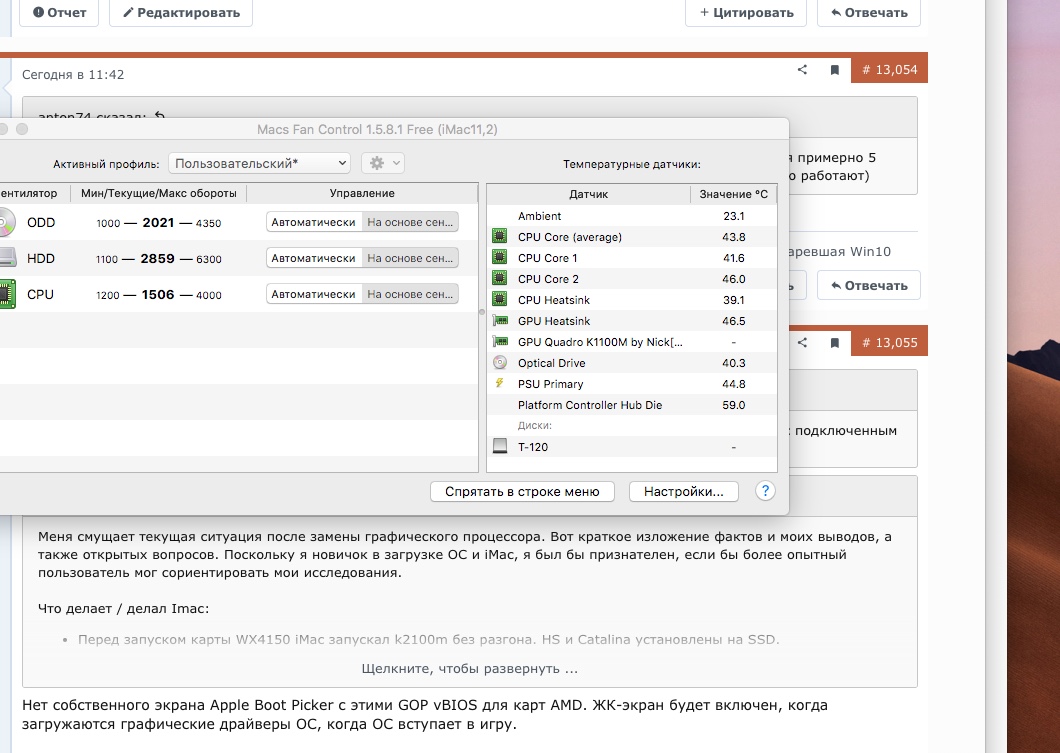
Task: Open the gear profile settings dropdown
Action: [x=383, y=163]
